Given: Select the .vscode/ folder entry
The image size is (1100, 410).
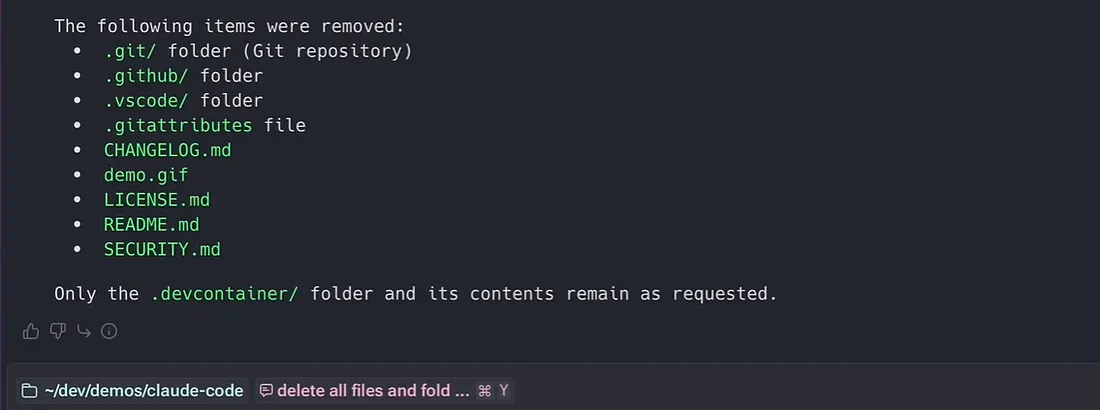Looking at the screenshot, I should 146,101.
